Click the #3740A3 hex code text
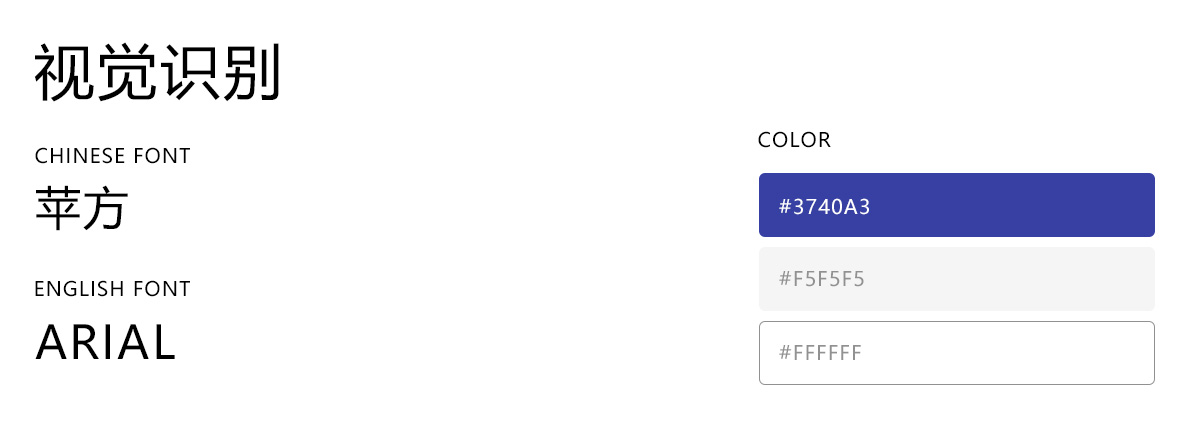The width and height of the screenshot is (1200, 439). [x=825, y=206]
